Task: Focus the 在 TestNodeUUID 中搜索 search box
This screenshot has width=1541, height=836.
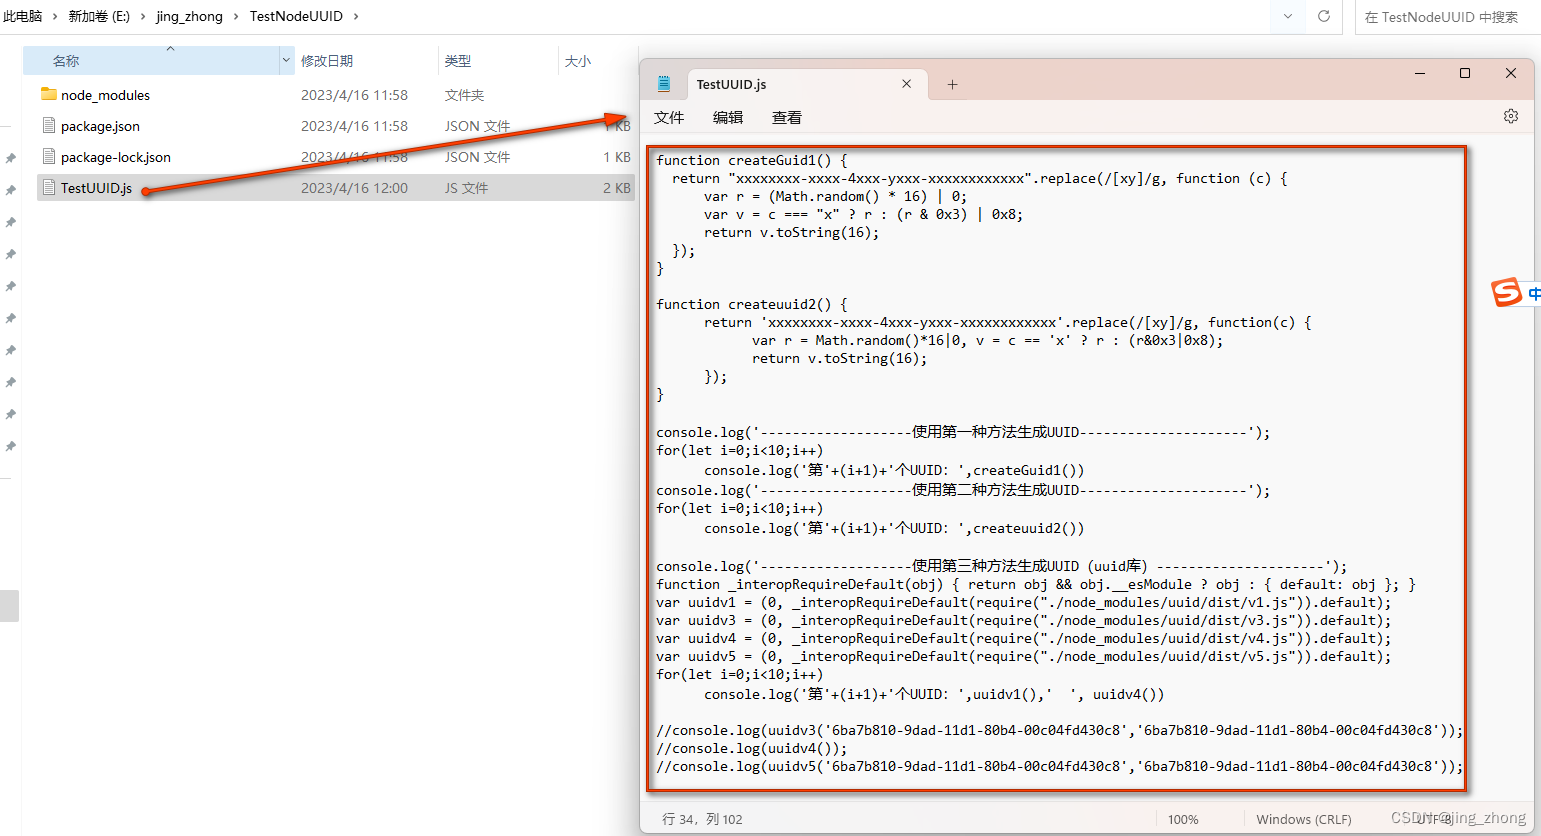Action: pos(1448,17)
